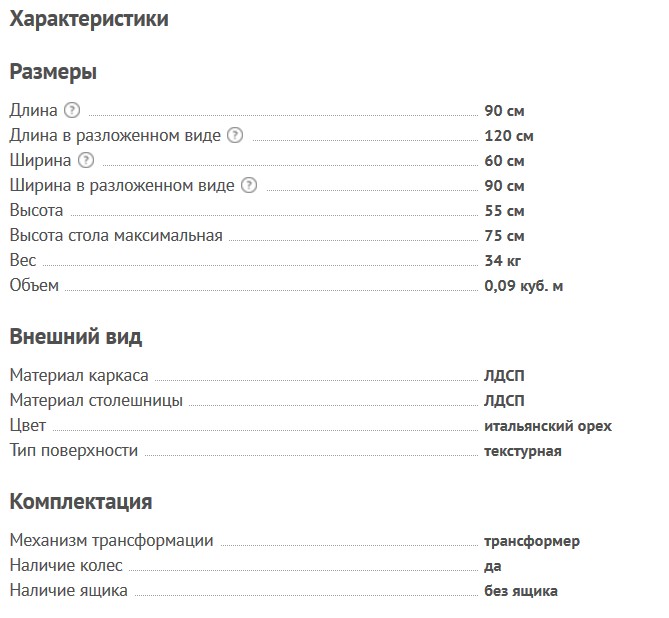669x618 pixels.
Task: Click the Комплектация section heading
Action: click(x=81, y=502)
